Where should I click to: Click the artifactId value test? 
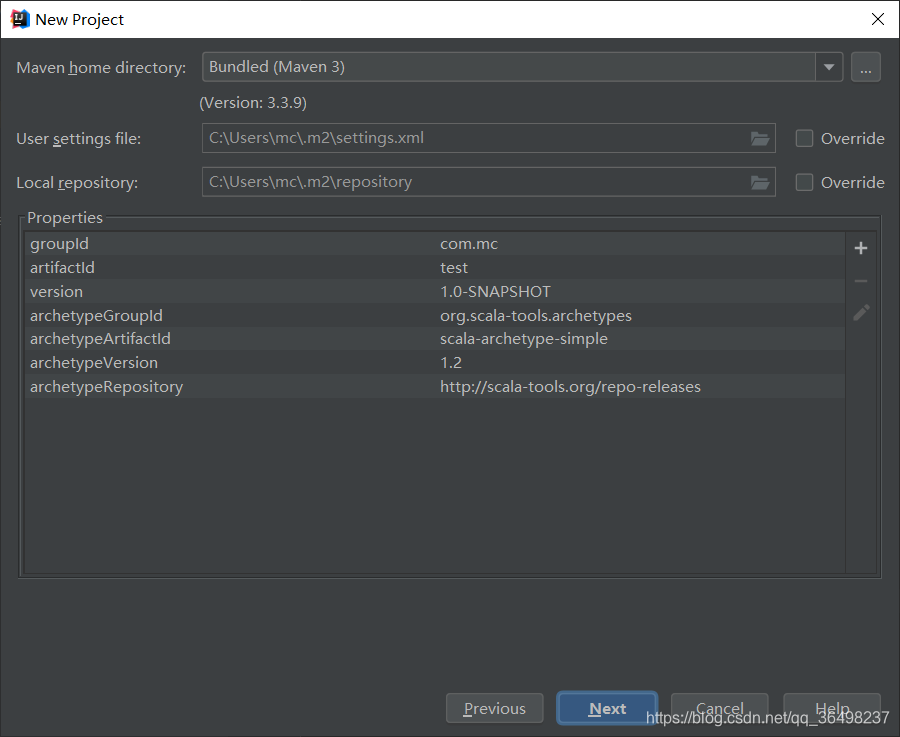tap(453, 267)
